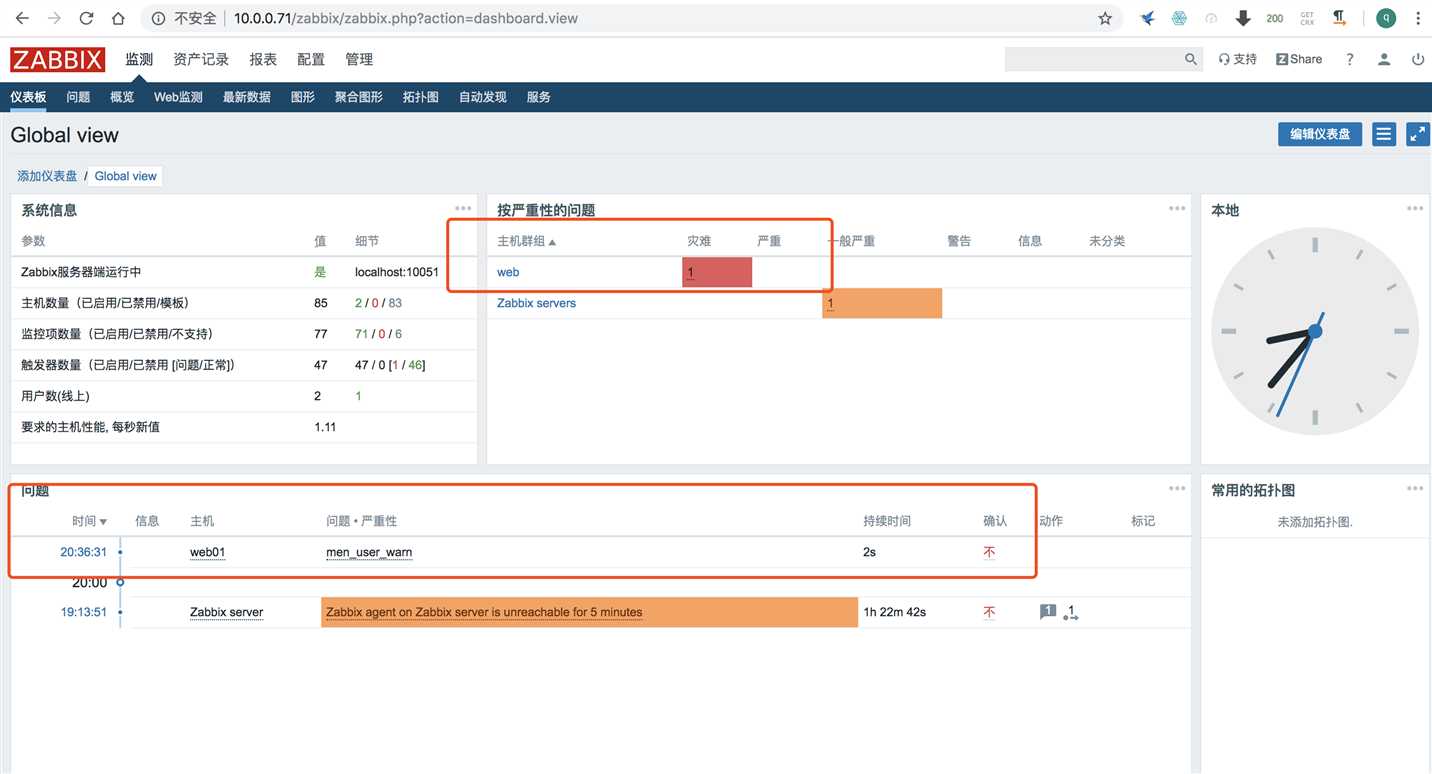Acknowledge the Zabbix server problem via 不
The image size is (1432, 774).
click(x=989, y=612)
